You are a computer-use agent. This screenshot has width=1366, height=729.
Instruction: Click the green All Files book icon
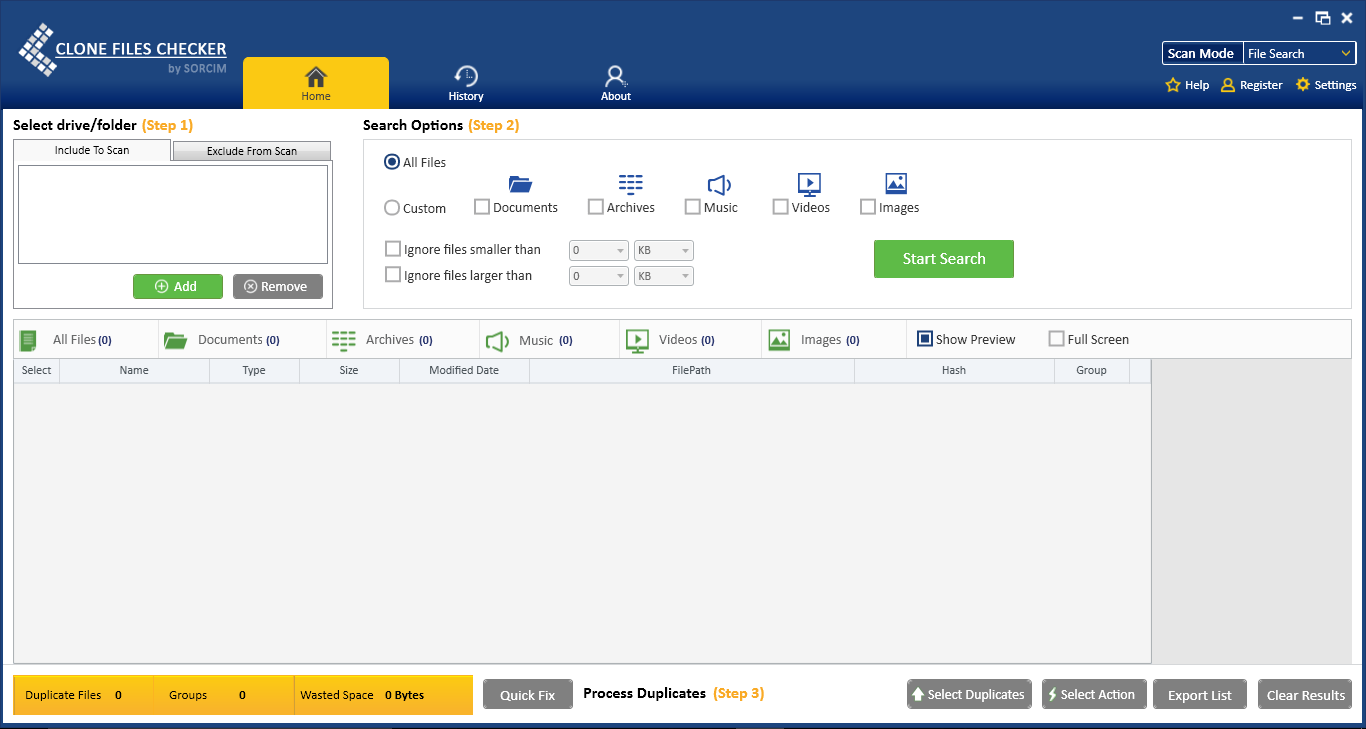pos(28,340)
